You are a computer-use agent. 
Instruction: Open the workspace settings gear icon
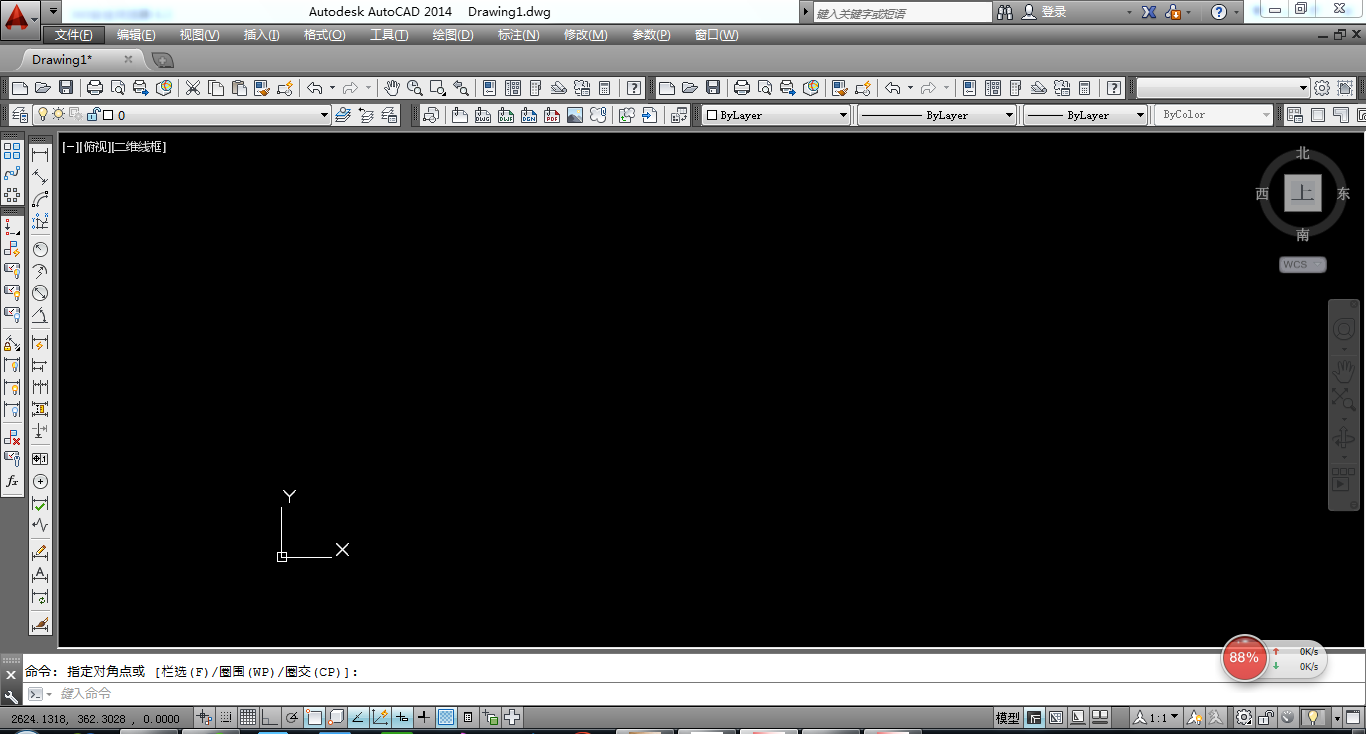1321,88
